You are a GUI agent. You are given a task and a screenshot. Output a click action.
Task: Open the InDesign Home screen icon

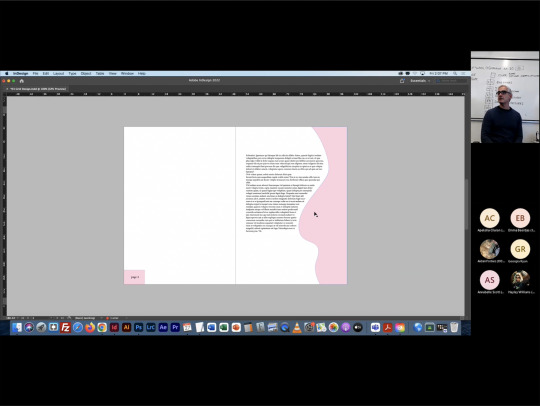22,81
